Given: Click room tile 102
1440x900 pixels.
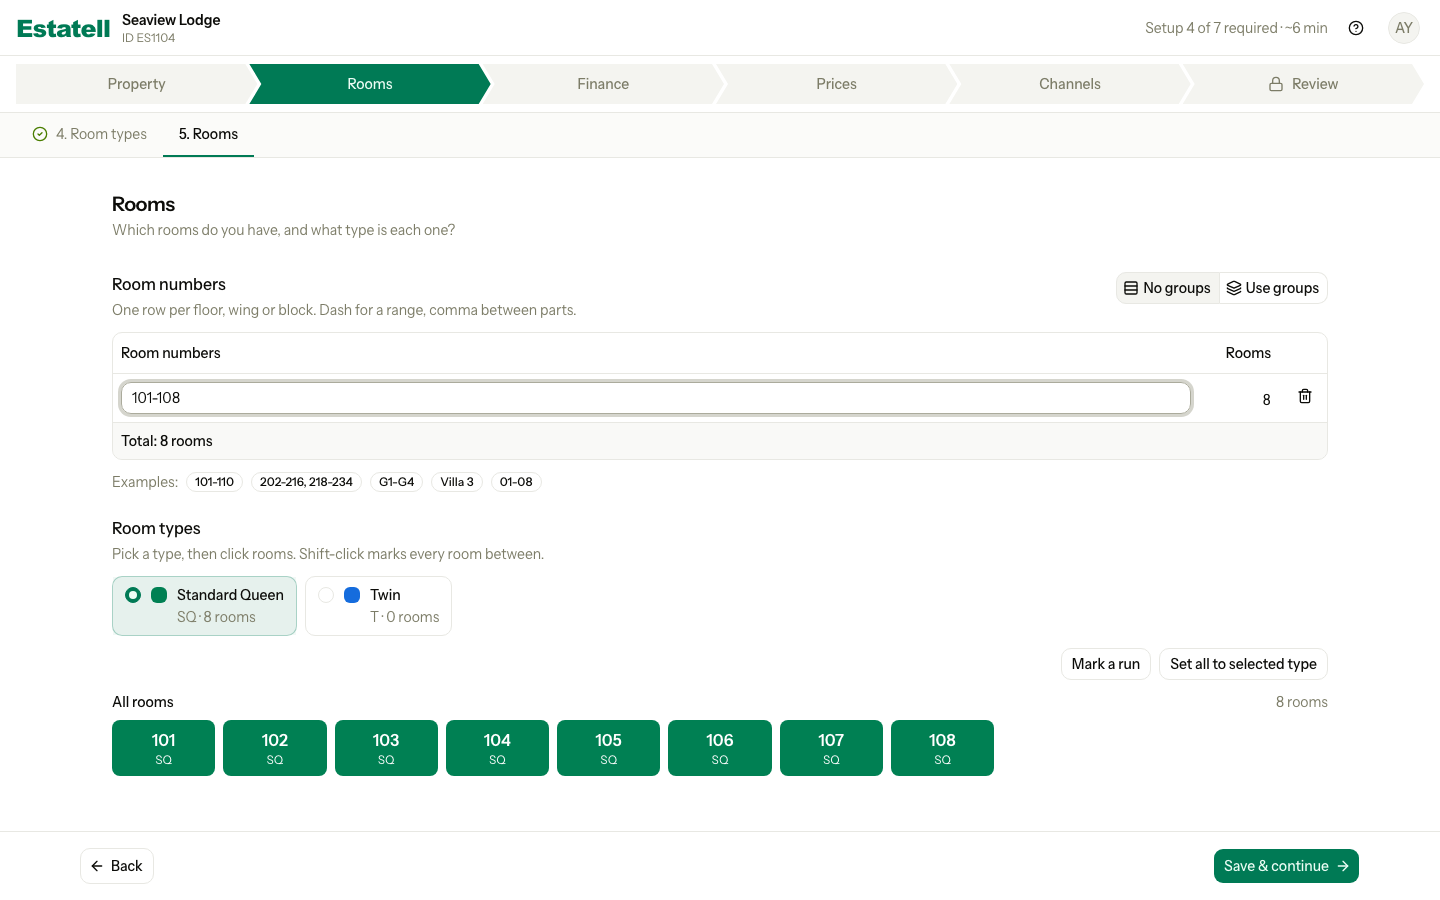Looking at the screenshot, I should click(x=275, y=748).
